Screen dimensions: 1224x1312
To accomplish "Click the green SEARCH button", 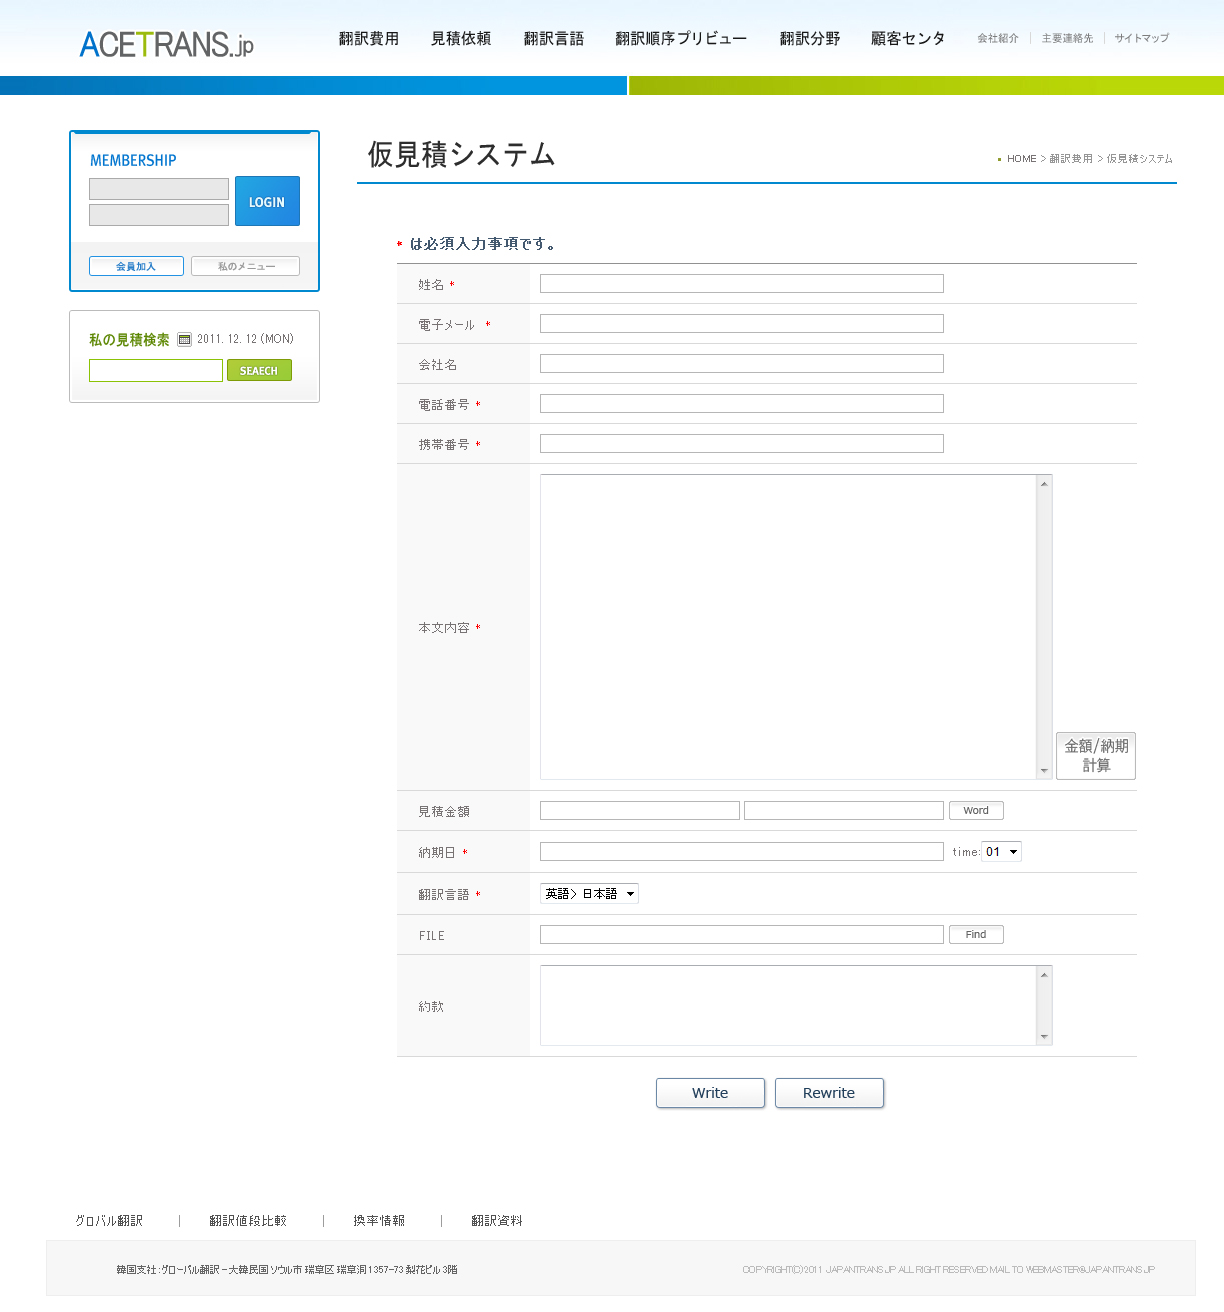I will [259, 371].
